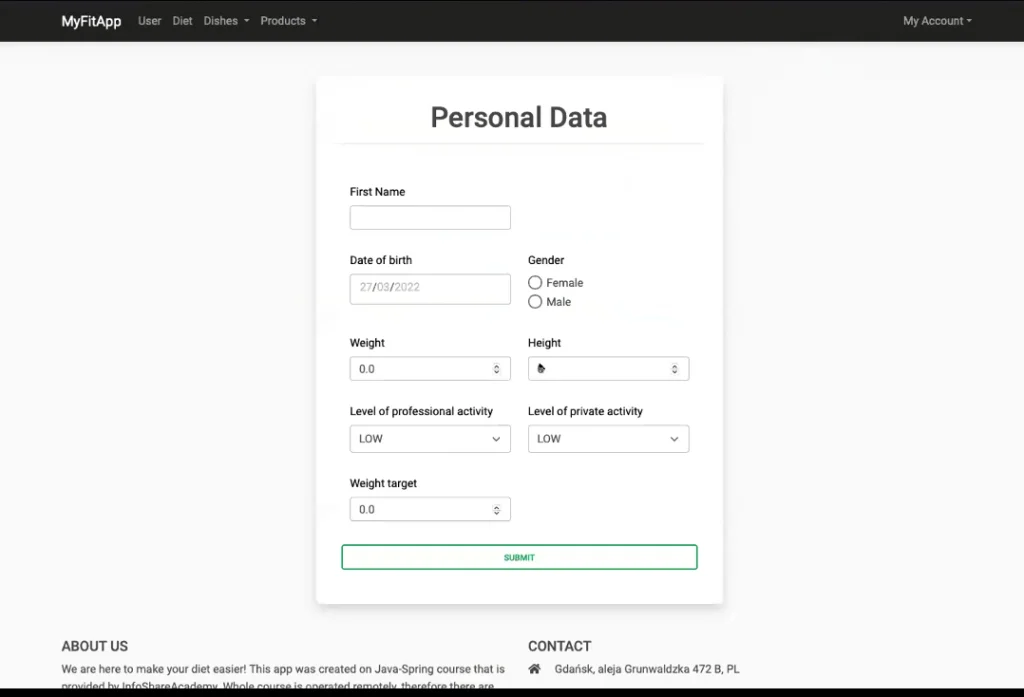Expand the Dishes menu in the navbar
Image resolution: width=1024 pixels, height=697 pixels.
226,21
